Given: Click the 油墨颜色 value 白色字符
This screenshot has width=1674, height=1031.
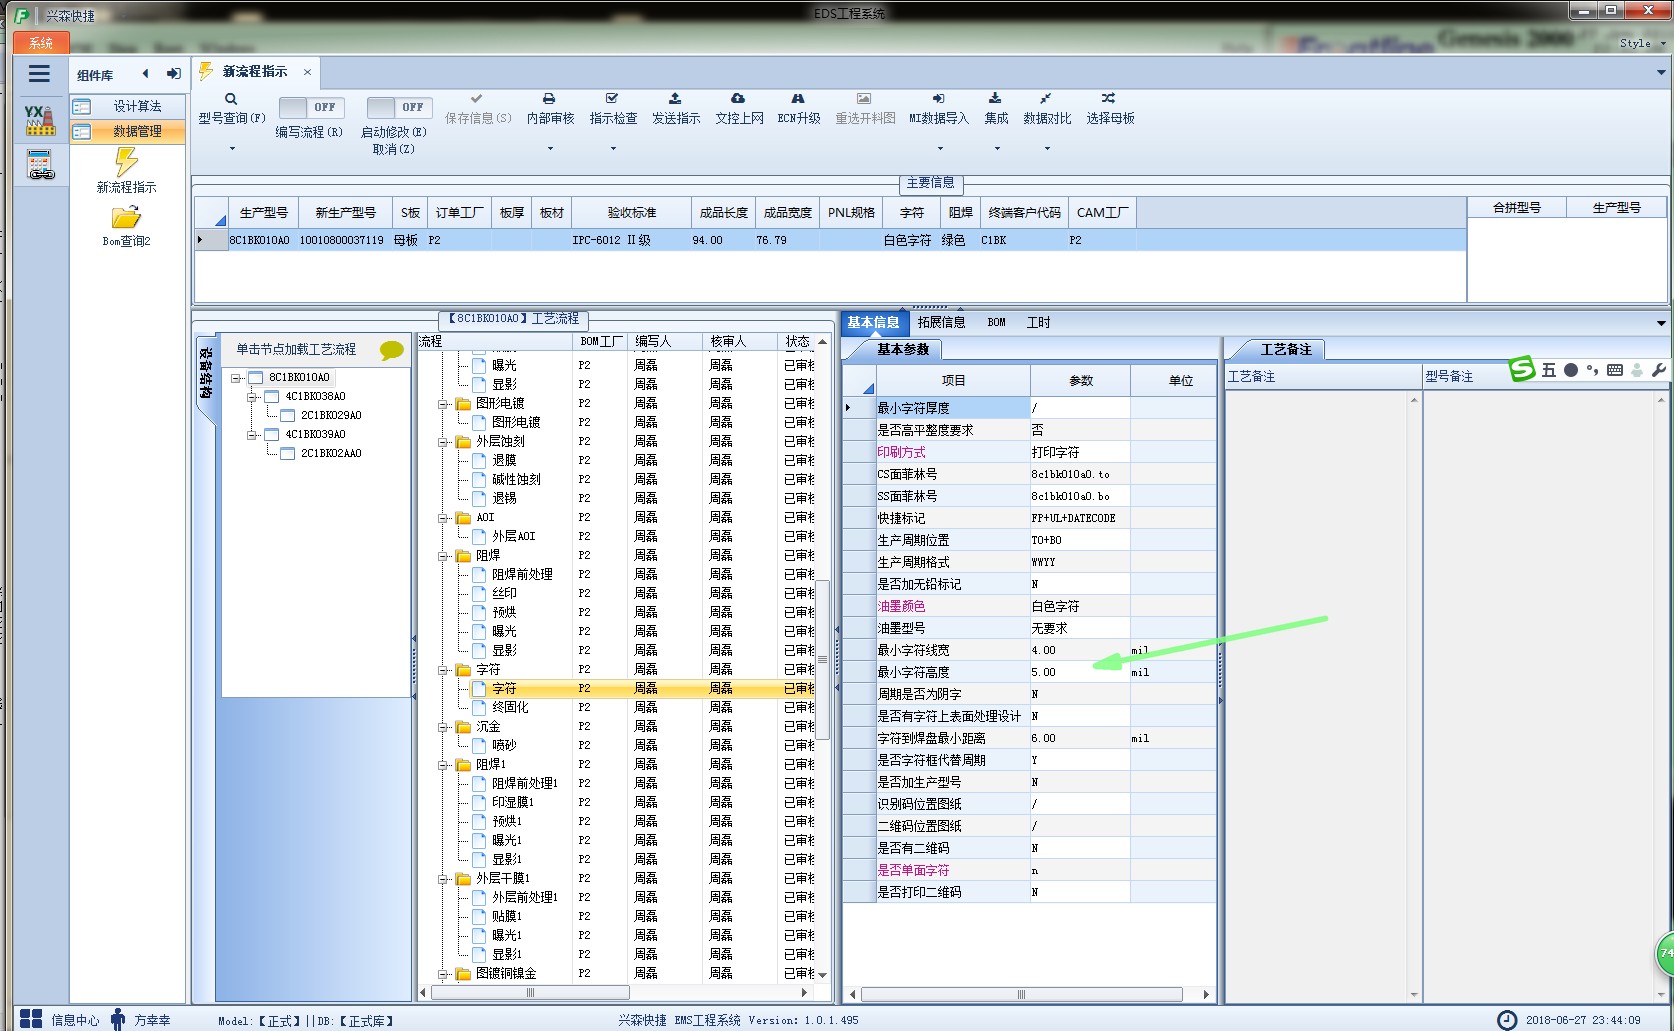Looking at the screenshot, I should coord(1080,606).
